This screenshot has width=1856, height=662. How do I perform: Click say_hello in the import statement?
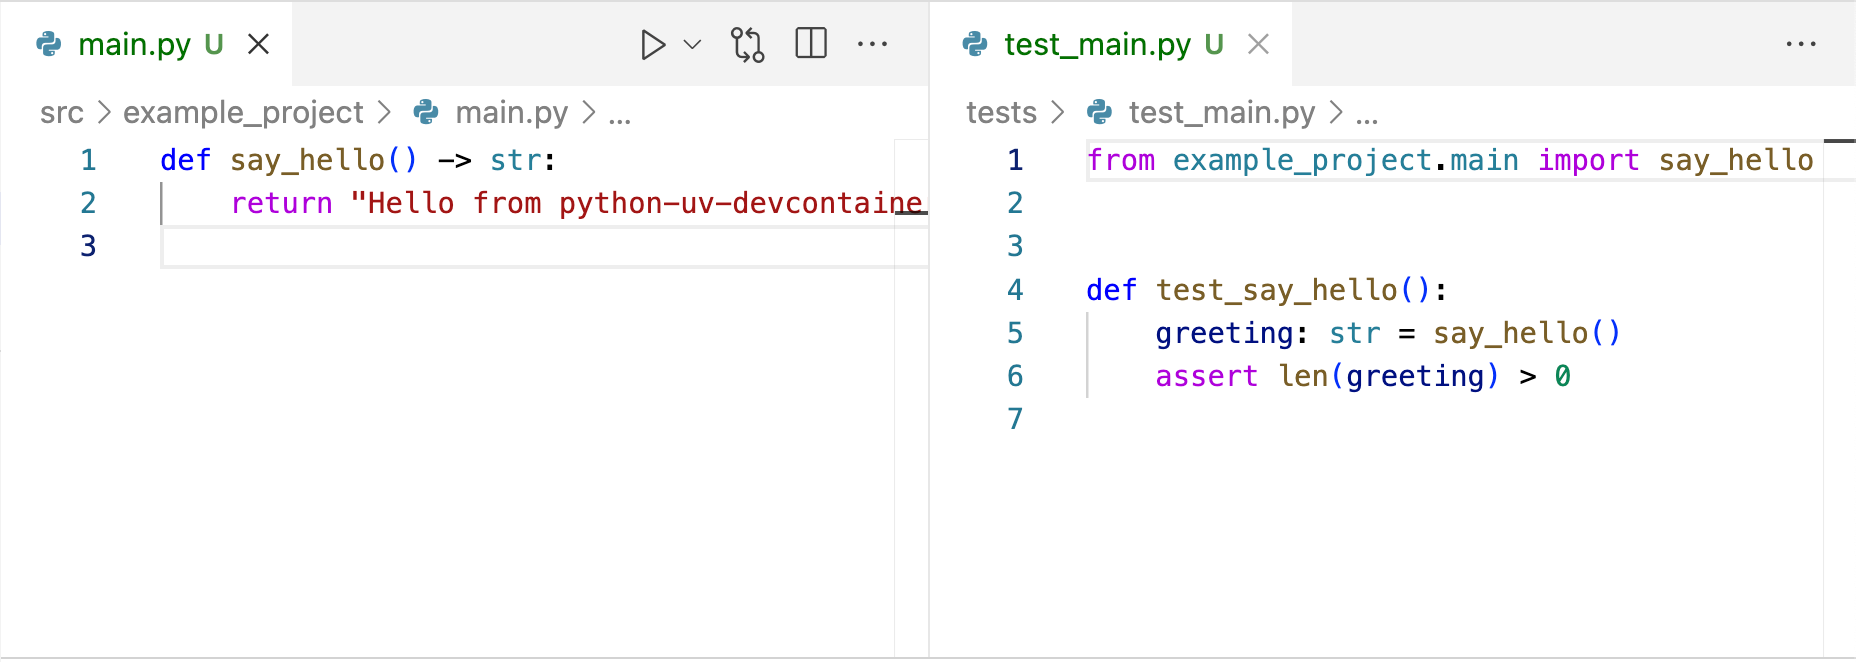pyautogui.click(x=1735, y=160)
